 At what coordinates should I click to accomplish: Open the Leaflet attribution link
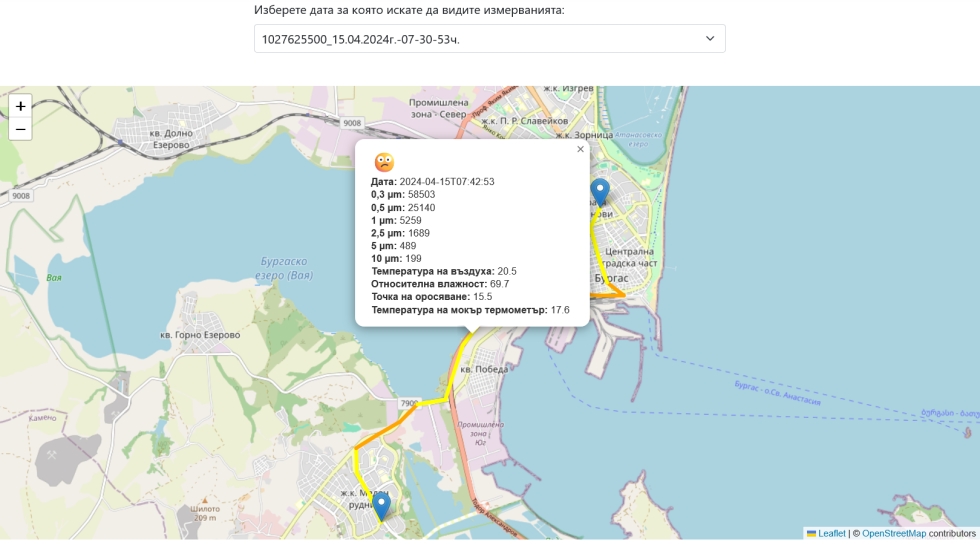tap(831, 534)
